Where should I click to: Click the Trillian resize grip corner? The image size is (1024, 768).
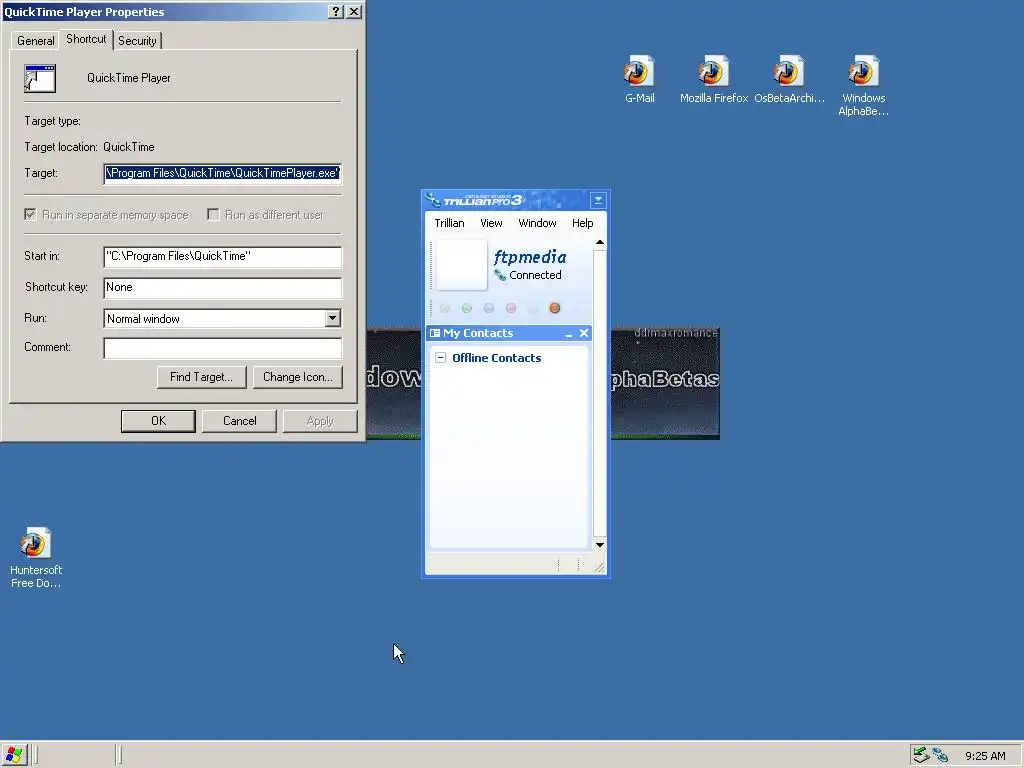pyautogui.click(x=600, y=567)
